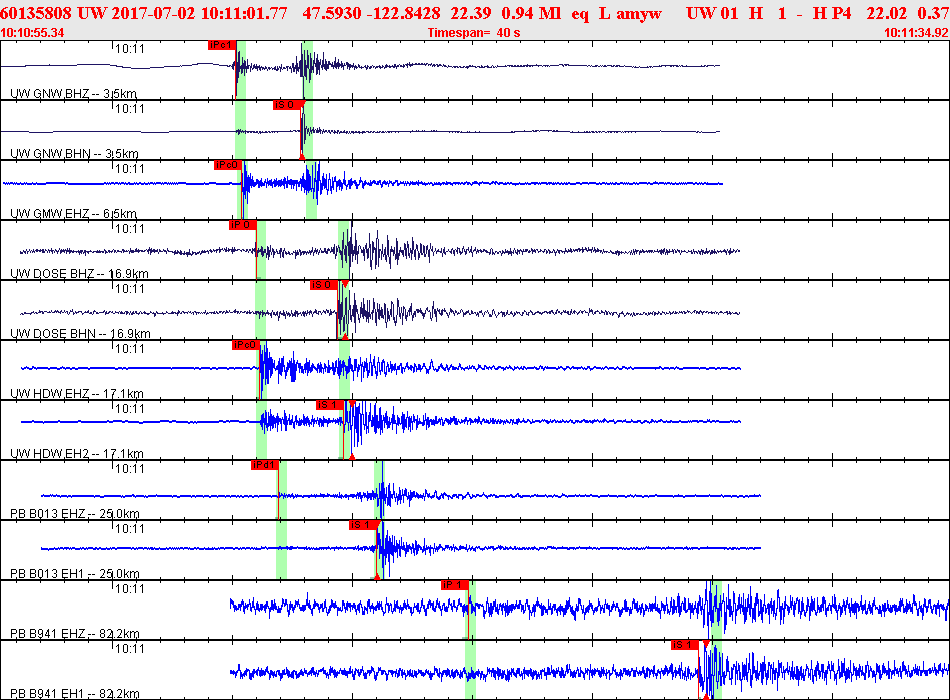Click the 'eq' event type in header

580,13
